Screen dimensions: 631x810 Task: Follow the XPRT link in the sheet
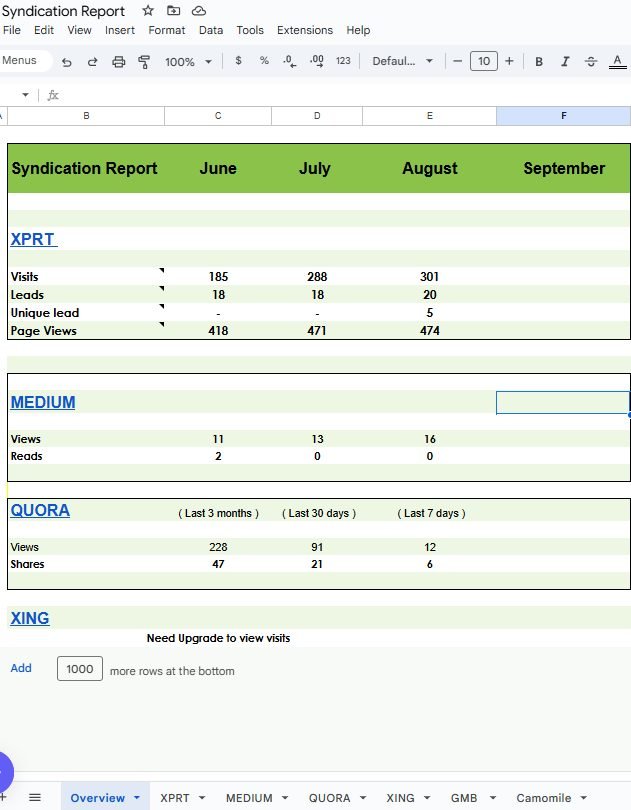tap(34, 239)
